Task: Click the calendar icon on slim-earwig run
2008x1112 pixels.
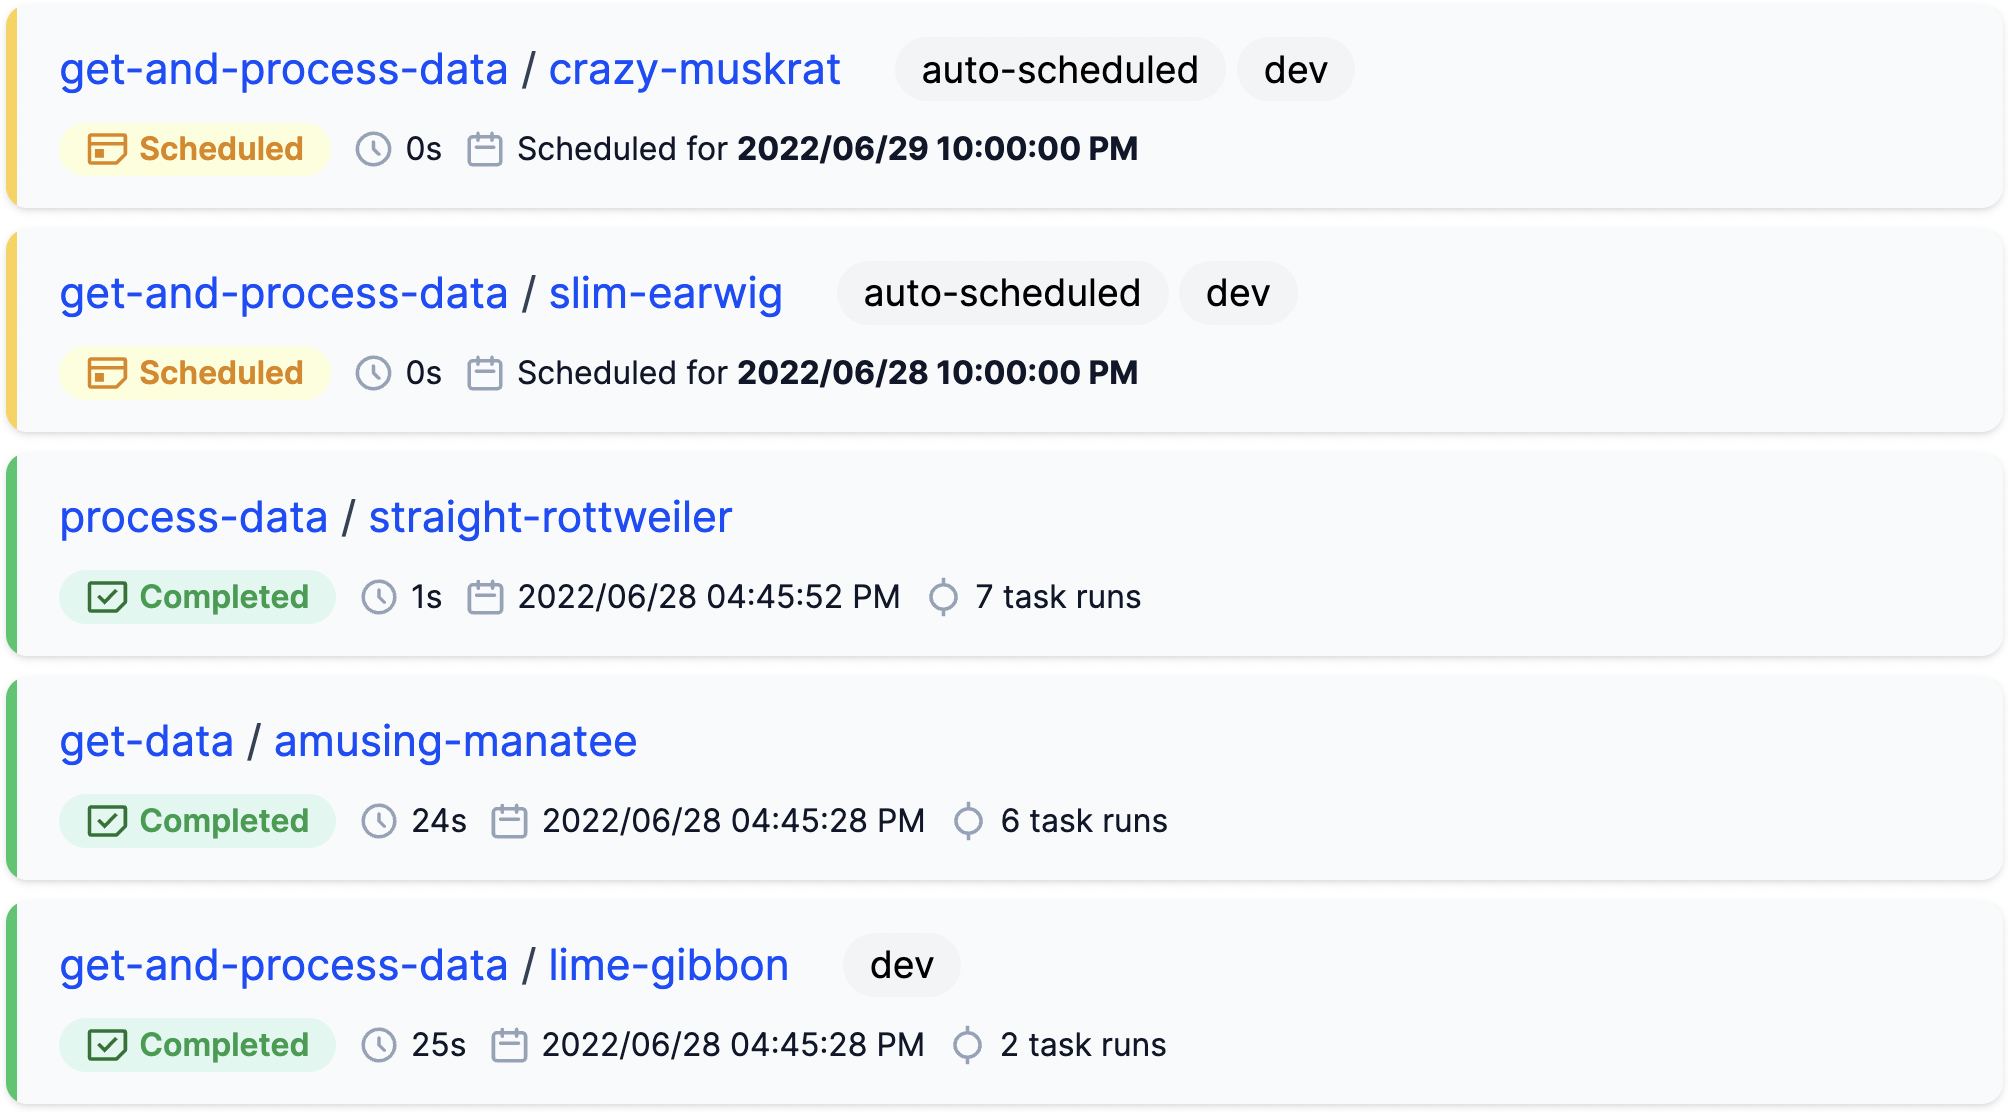Action: point(485,373)
